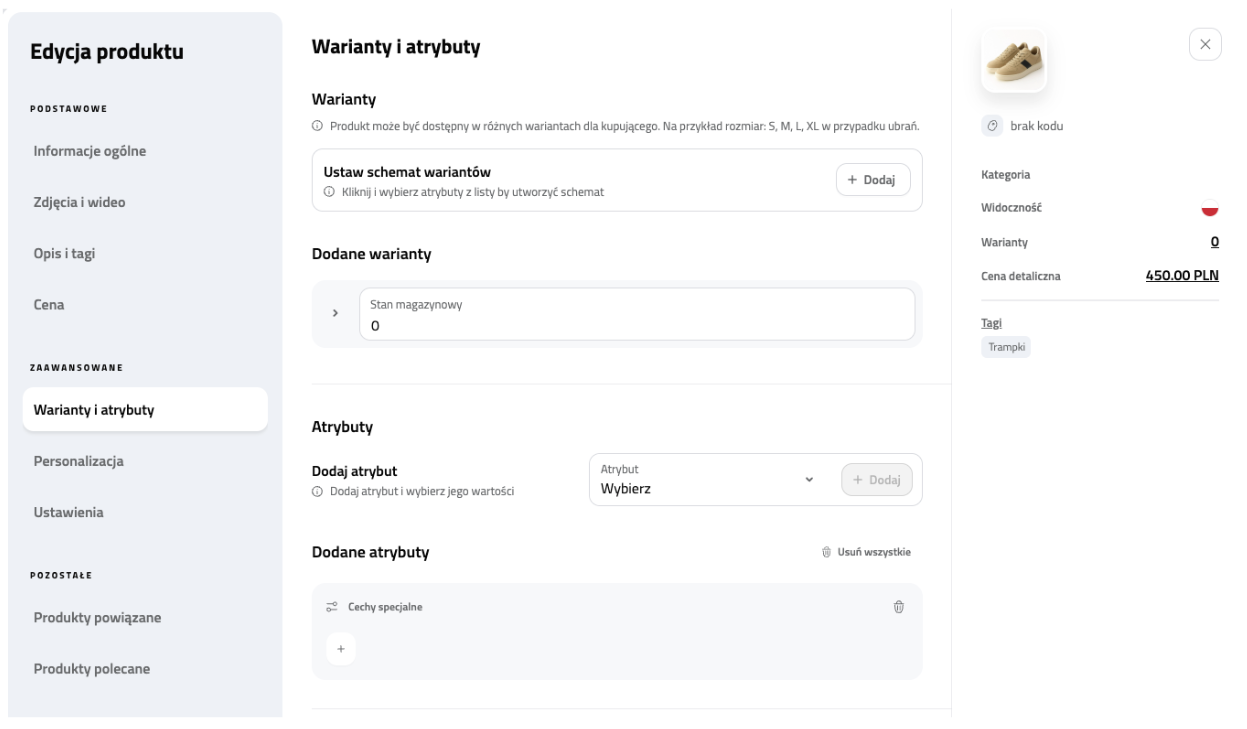1247x729 pixels.
Task: Open the Atrybut Wybierz dropdown
Action: pos(709,480)
